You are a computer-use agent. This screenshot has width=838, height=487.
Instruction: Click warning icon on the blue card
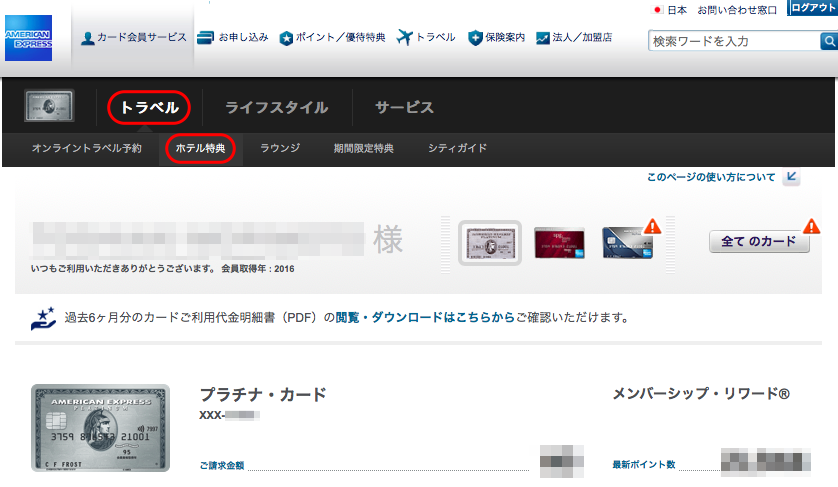(652, 227)
